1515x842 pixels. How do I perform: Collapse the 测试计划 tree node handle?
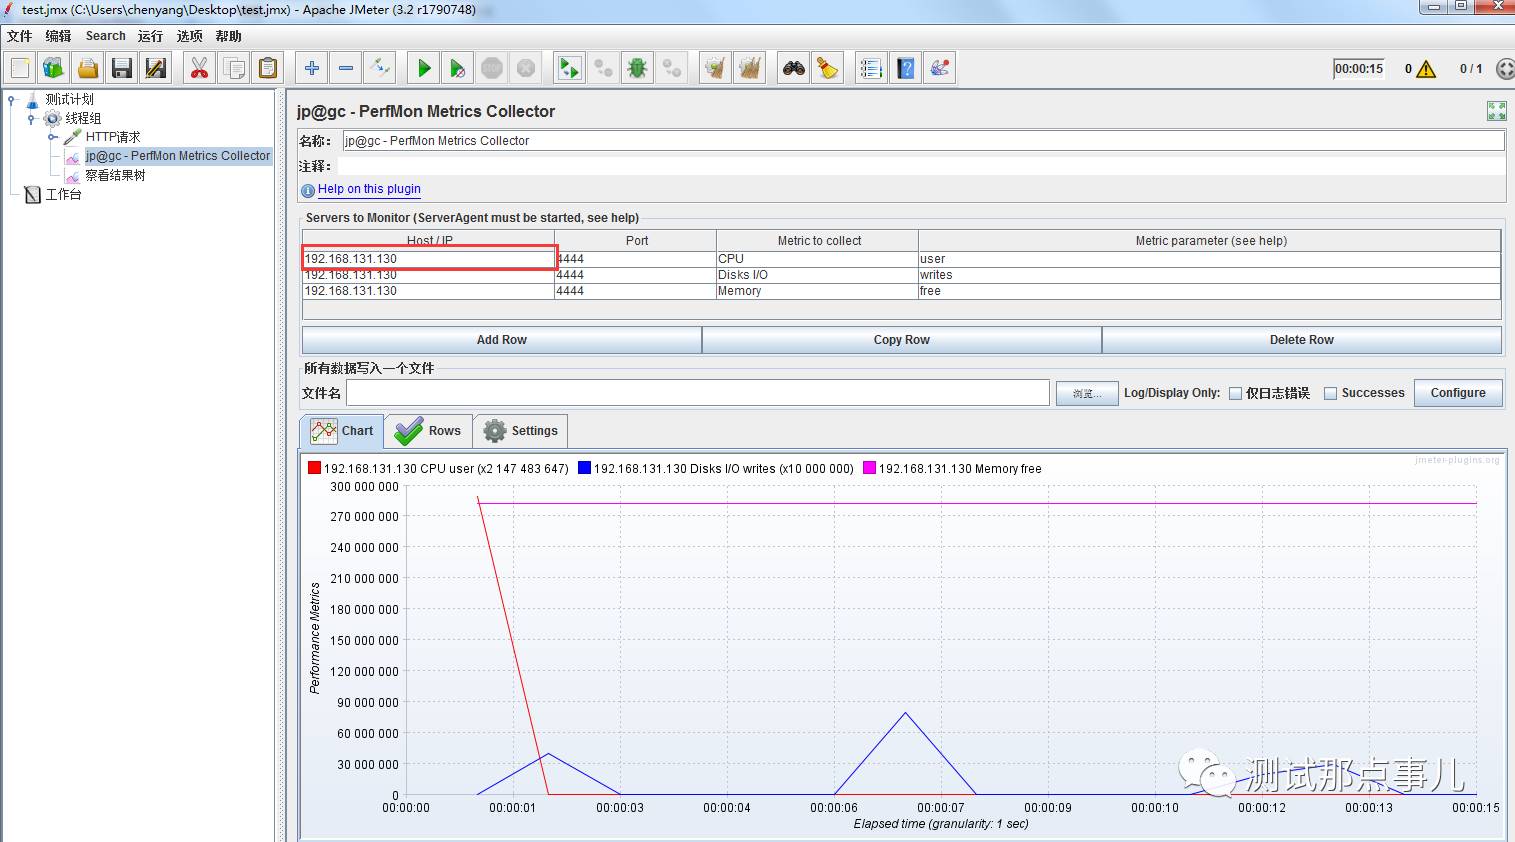pos(11,99)
